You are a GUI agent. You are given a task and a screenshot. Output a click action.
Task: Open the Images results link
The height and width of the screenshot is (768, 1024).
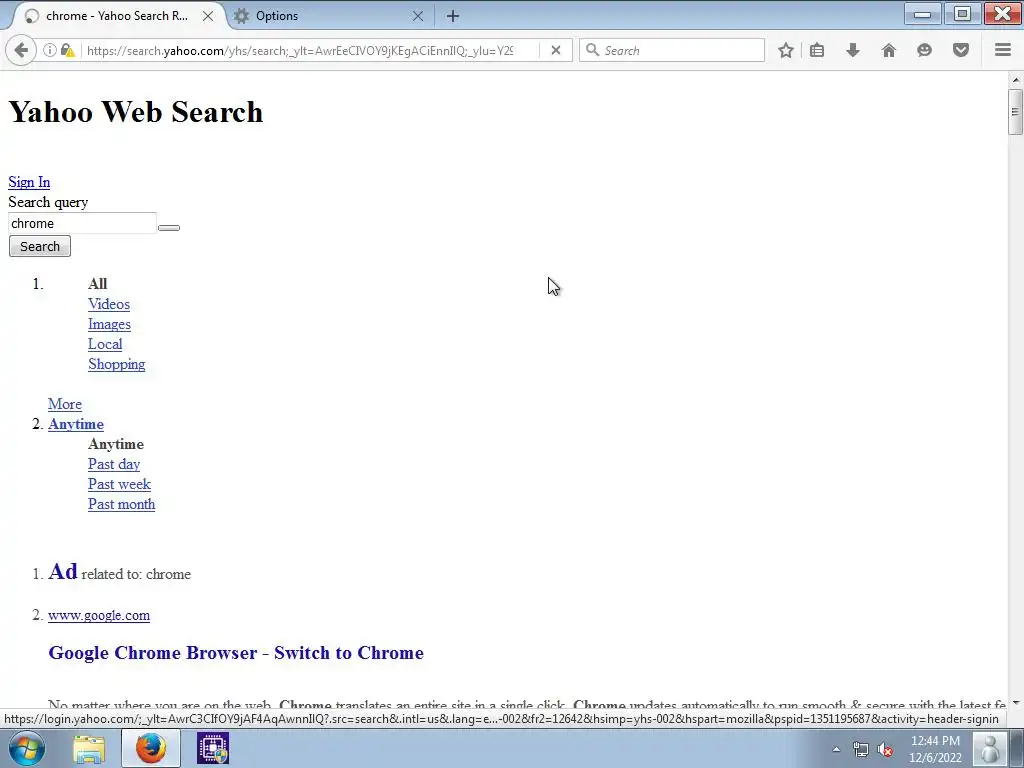(x=109, y=325)
